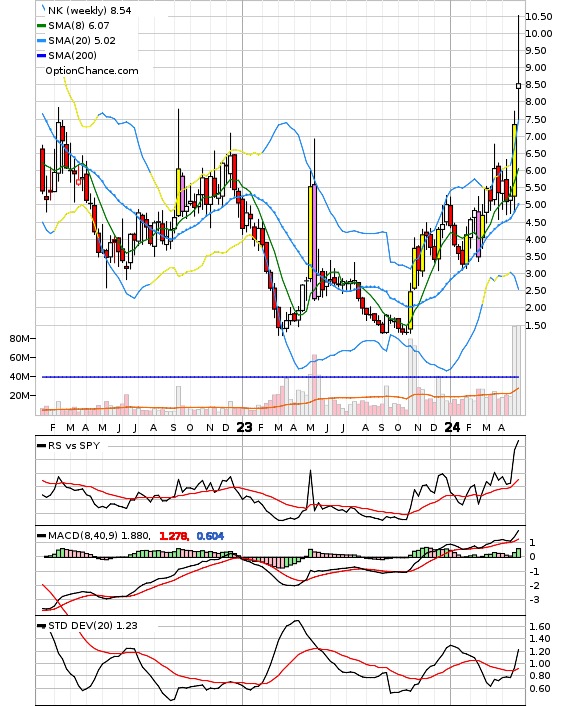Image resolution: width=566 pixels, height=706 pixels.
Task: Click the NK (weekly) 8.54 legend label
Action: coord(90,10)
